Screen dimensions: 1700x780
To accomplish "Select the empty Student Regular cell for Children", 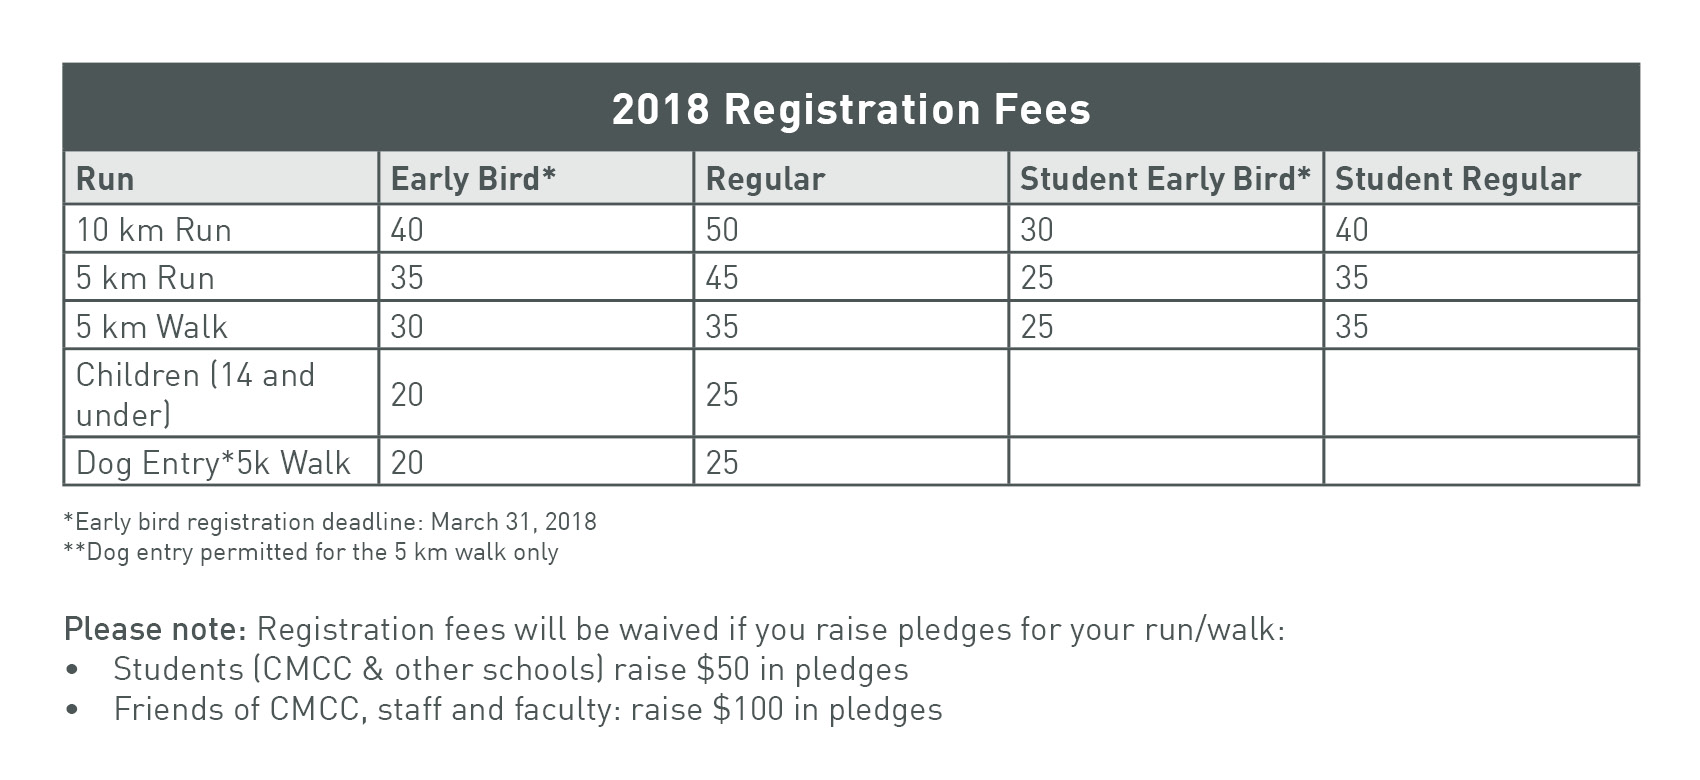I will point(1481,393).
